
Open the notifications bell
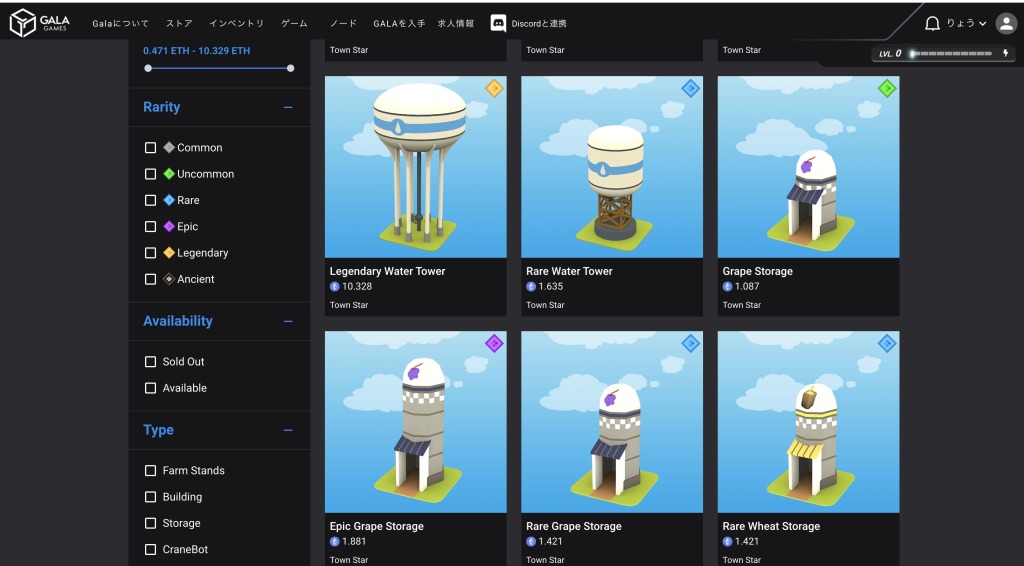tap(932, 24)
